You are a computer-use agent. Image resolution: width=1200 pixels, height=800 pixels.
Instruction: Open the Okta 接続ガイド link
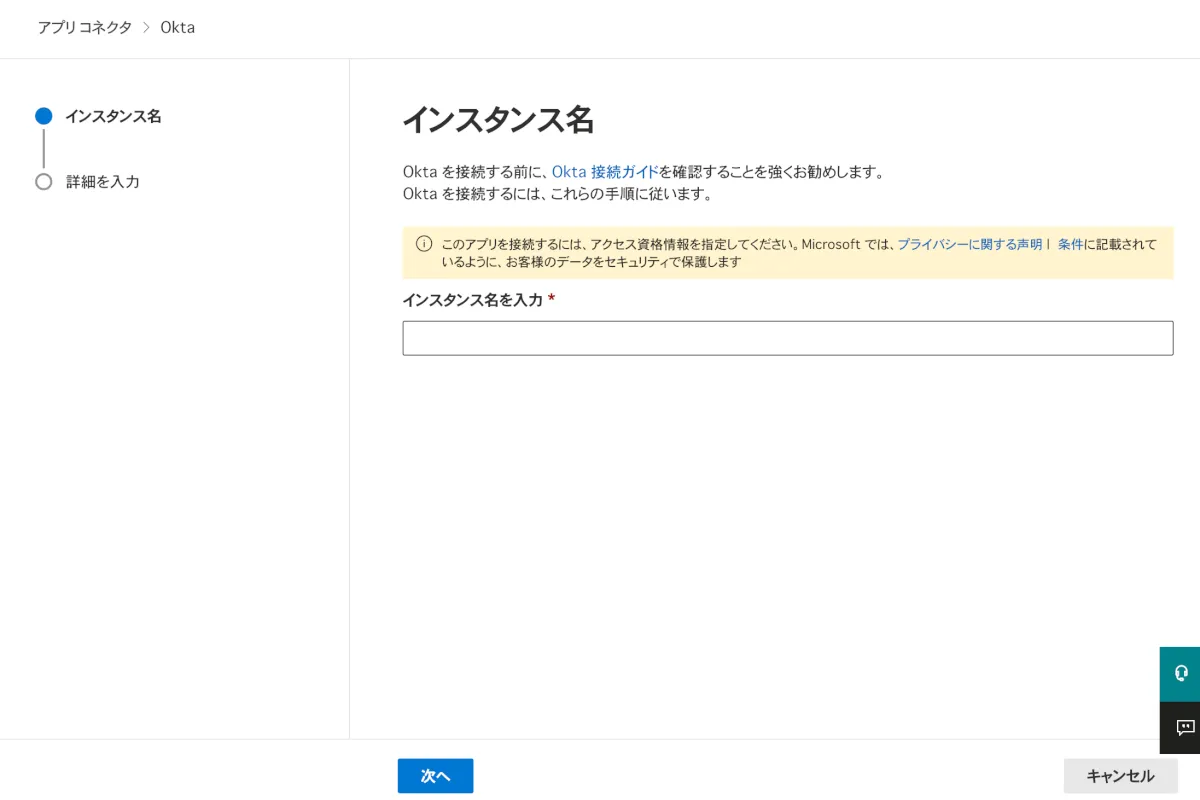click(x=605, y=172)
